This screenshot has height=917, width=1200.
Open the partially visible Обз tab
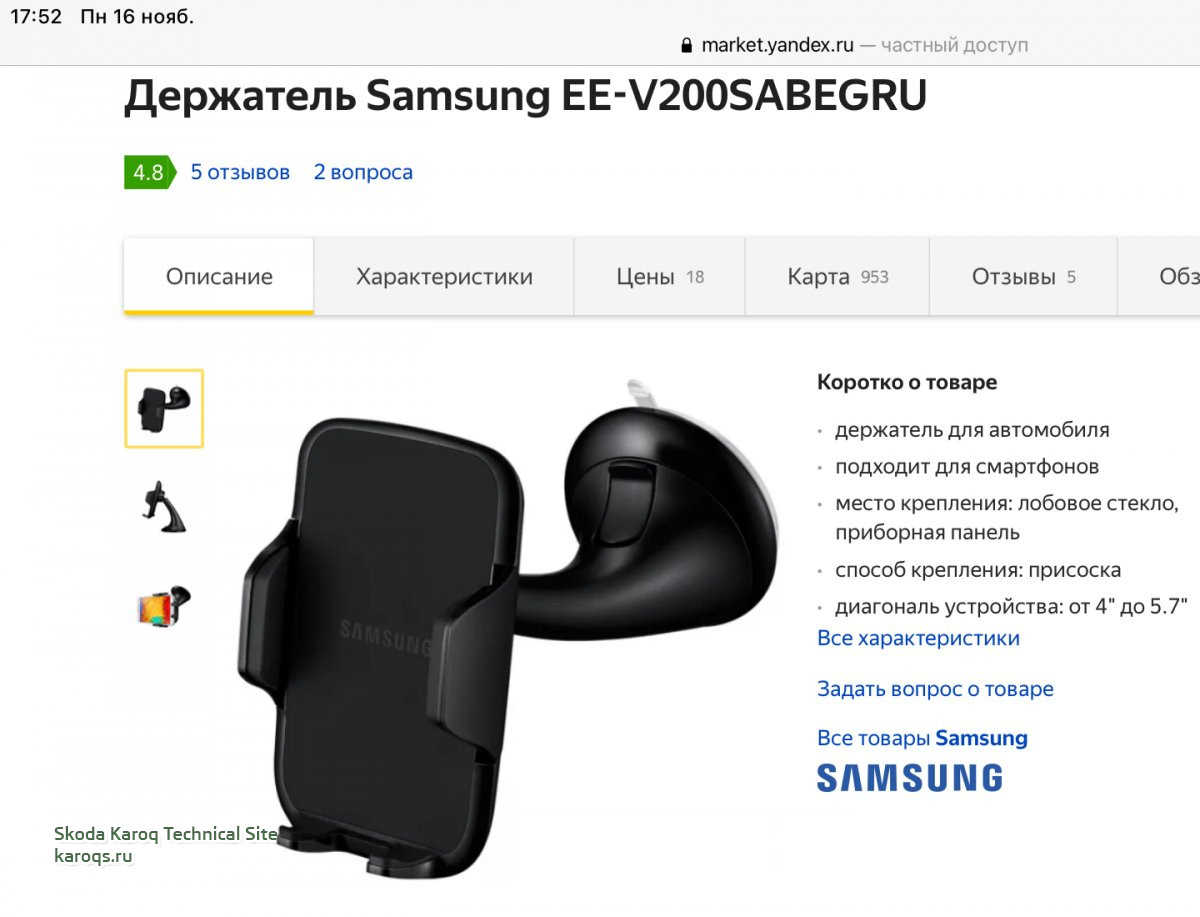pyautogui.click(x=1160, y=277)
